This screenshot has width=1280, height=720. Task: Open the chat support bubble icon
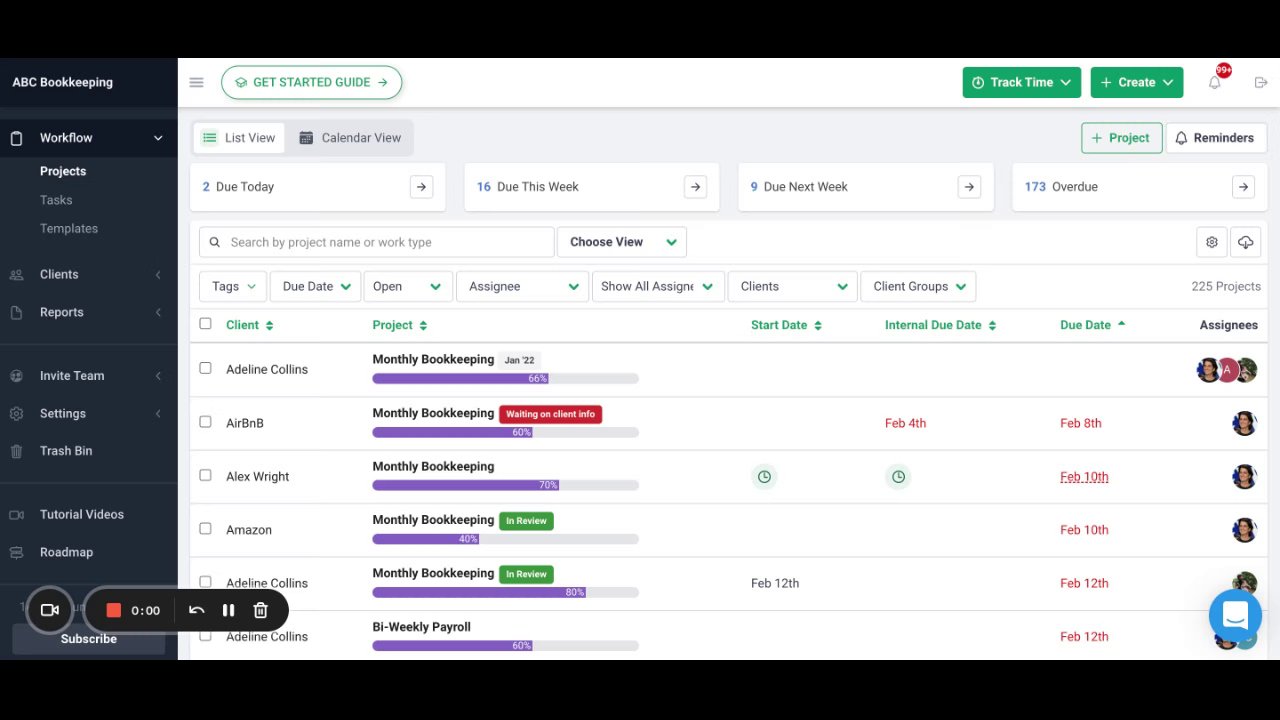click(x=1235, y=615)
